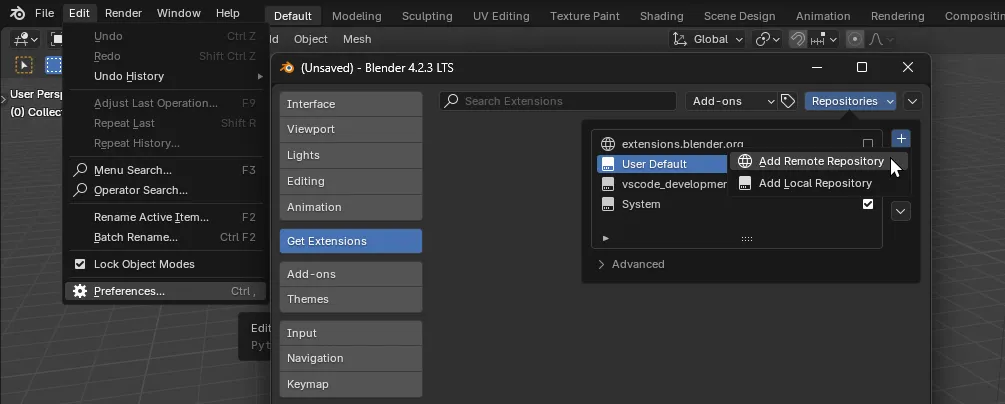Click the Search Extensions field

coord(558,101)
